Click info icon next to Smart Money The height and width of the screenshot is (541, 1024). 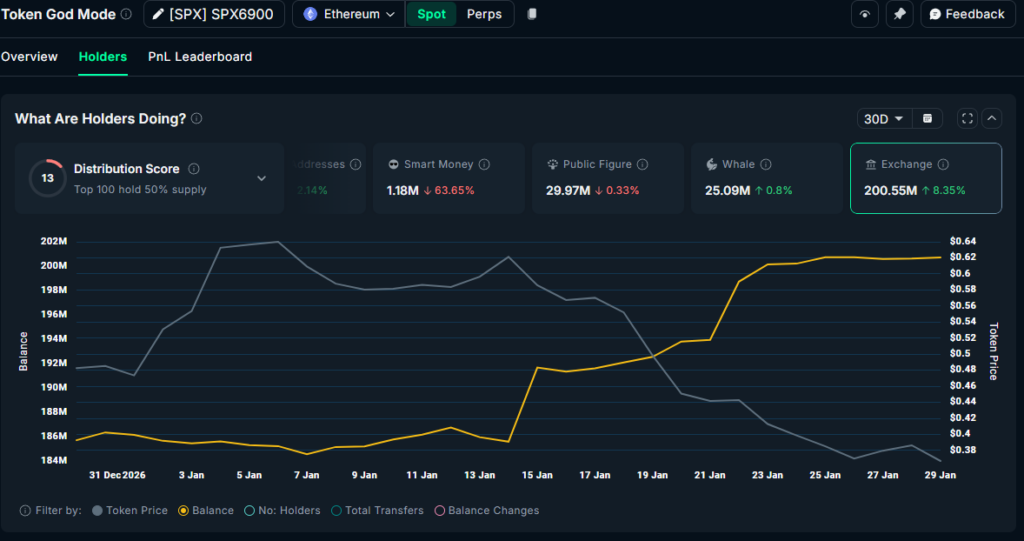pos(484,164)
